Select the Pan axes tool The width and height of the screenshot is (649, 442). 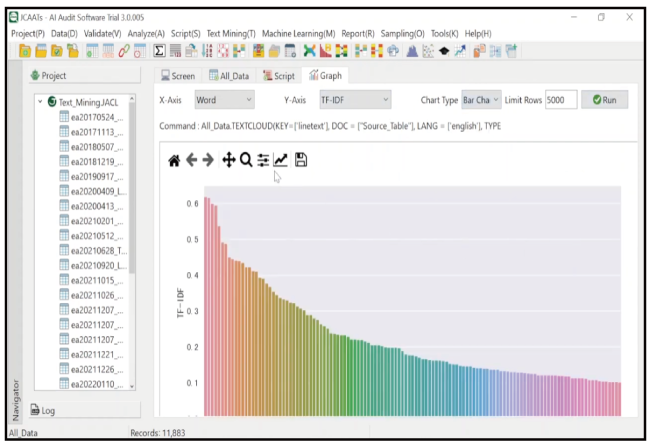[x=228, y=160]
